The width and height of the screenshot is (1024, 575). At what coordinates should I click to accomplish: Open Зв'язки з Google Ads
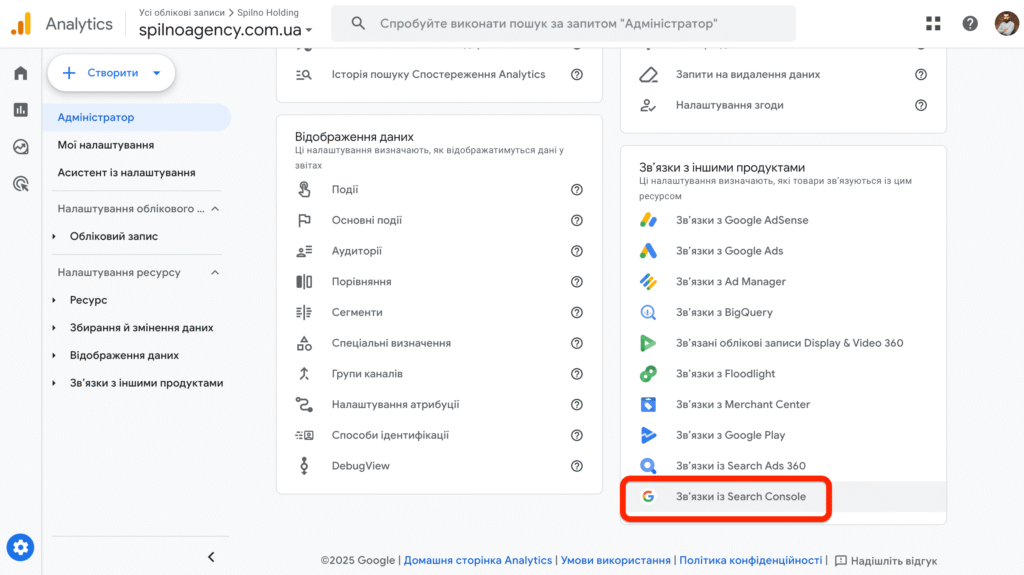pyautogui.click(x=783, y=251)
